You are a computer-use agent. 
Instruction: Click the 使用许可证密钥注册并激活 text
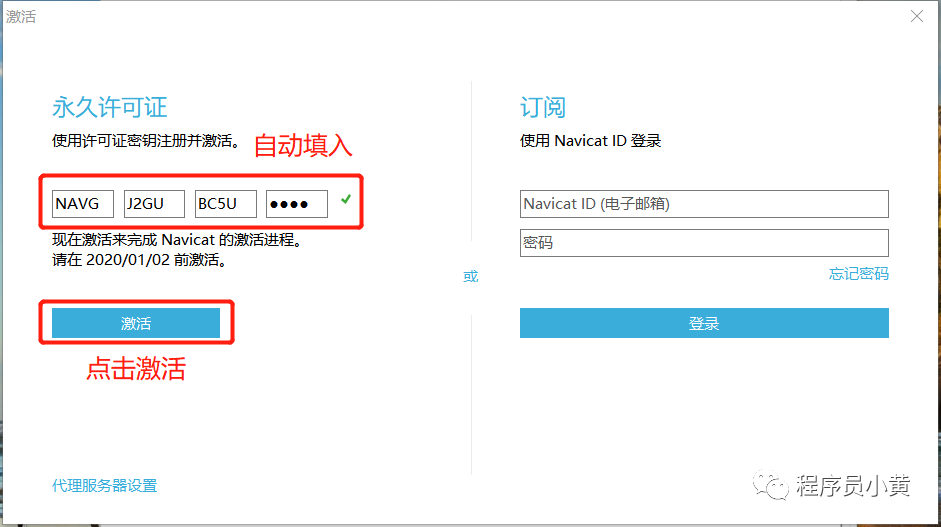(146, 140)
